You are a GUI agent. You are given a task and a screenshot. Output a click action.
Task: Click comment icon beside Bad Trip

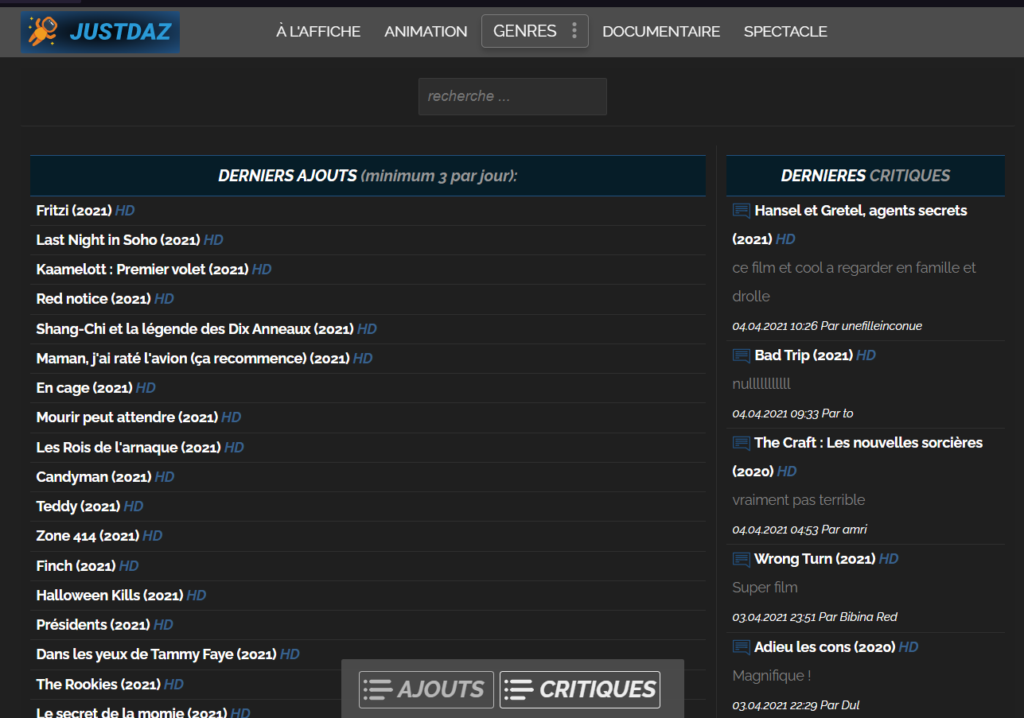pos(741,355)
